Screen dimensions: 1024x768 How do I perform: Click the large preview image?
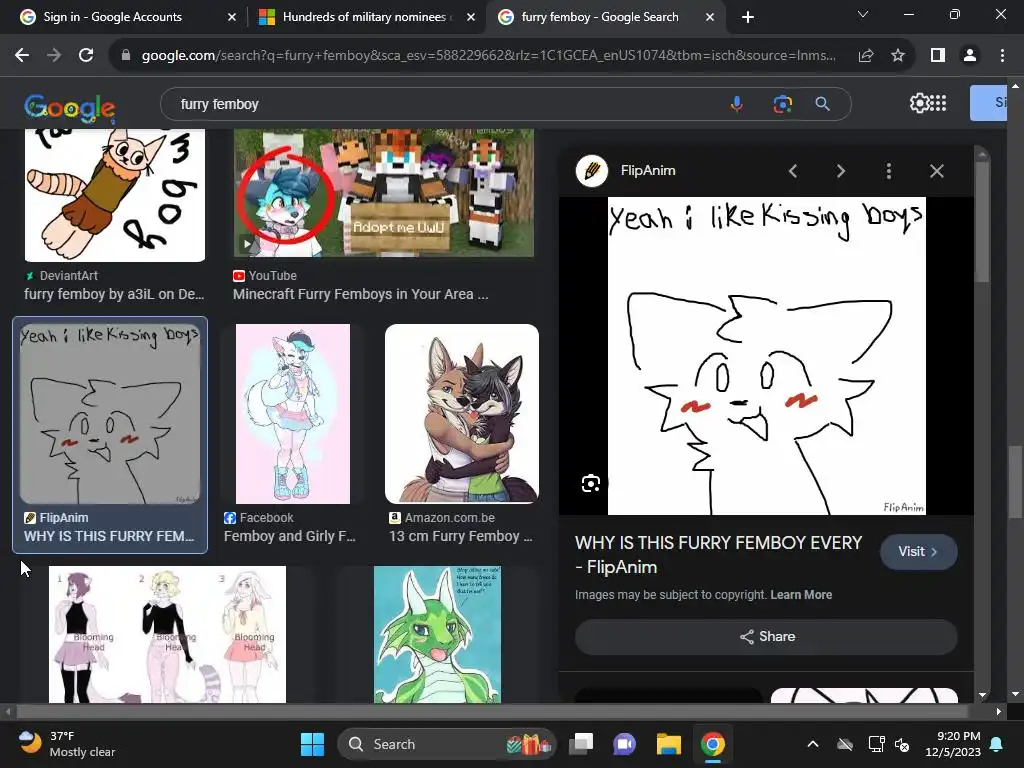point(767,356)
